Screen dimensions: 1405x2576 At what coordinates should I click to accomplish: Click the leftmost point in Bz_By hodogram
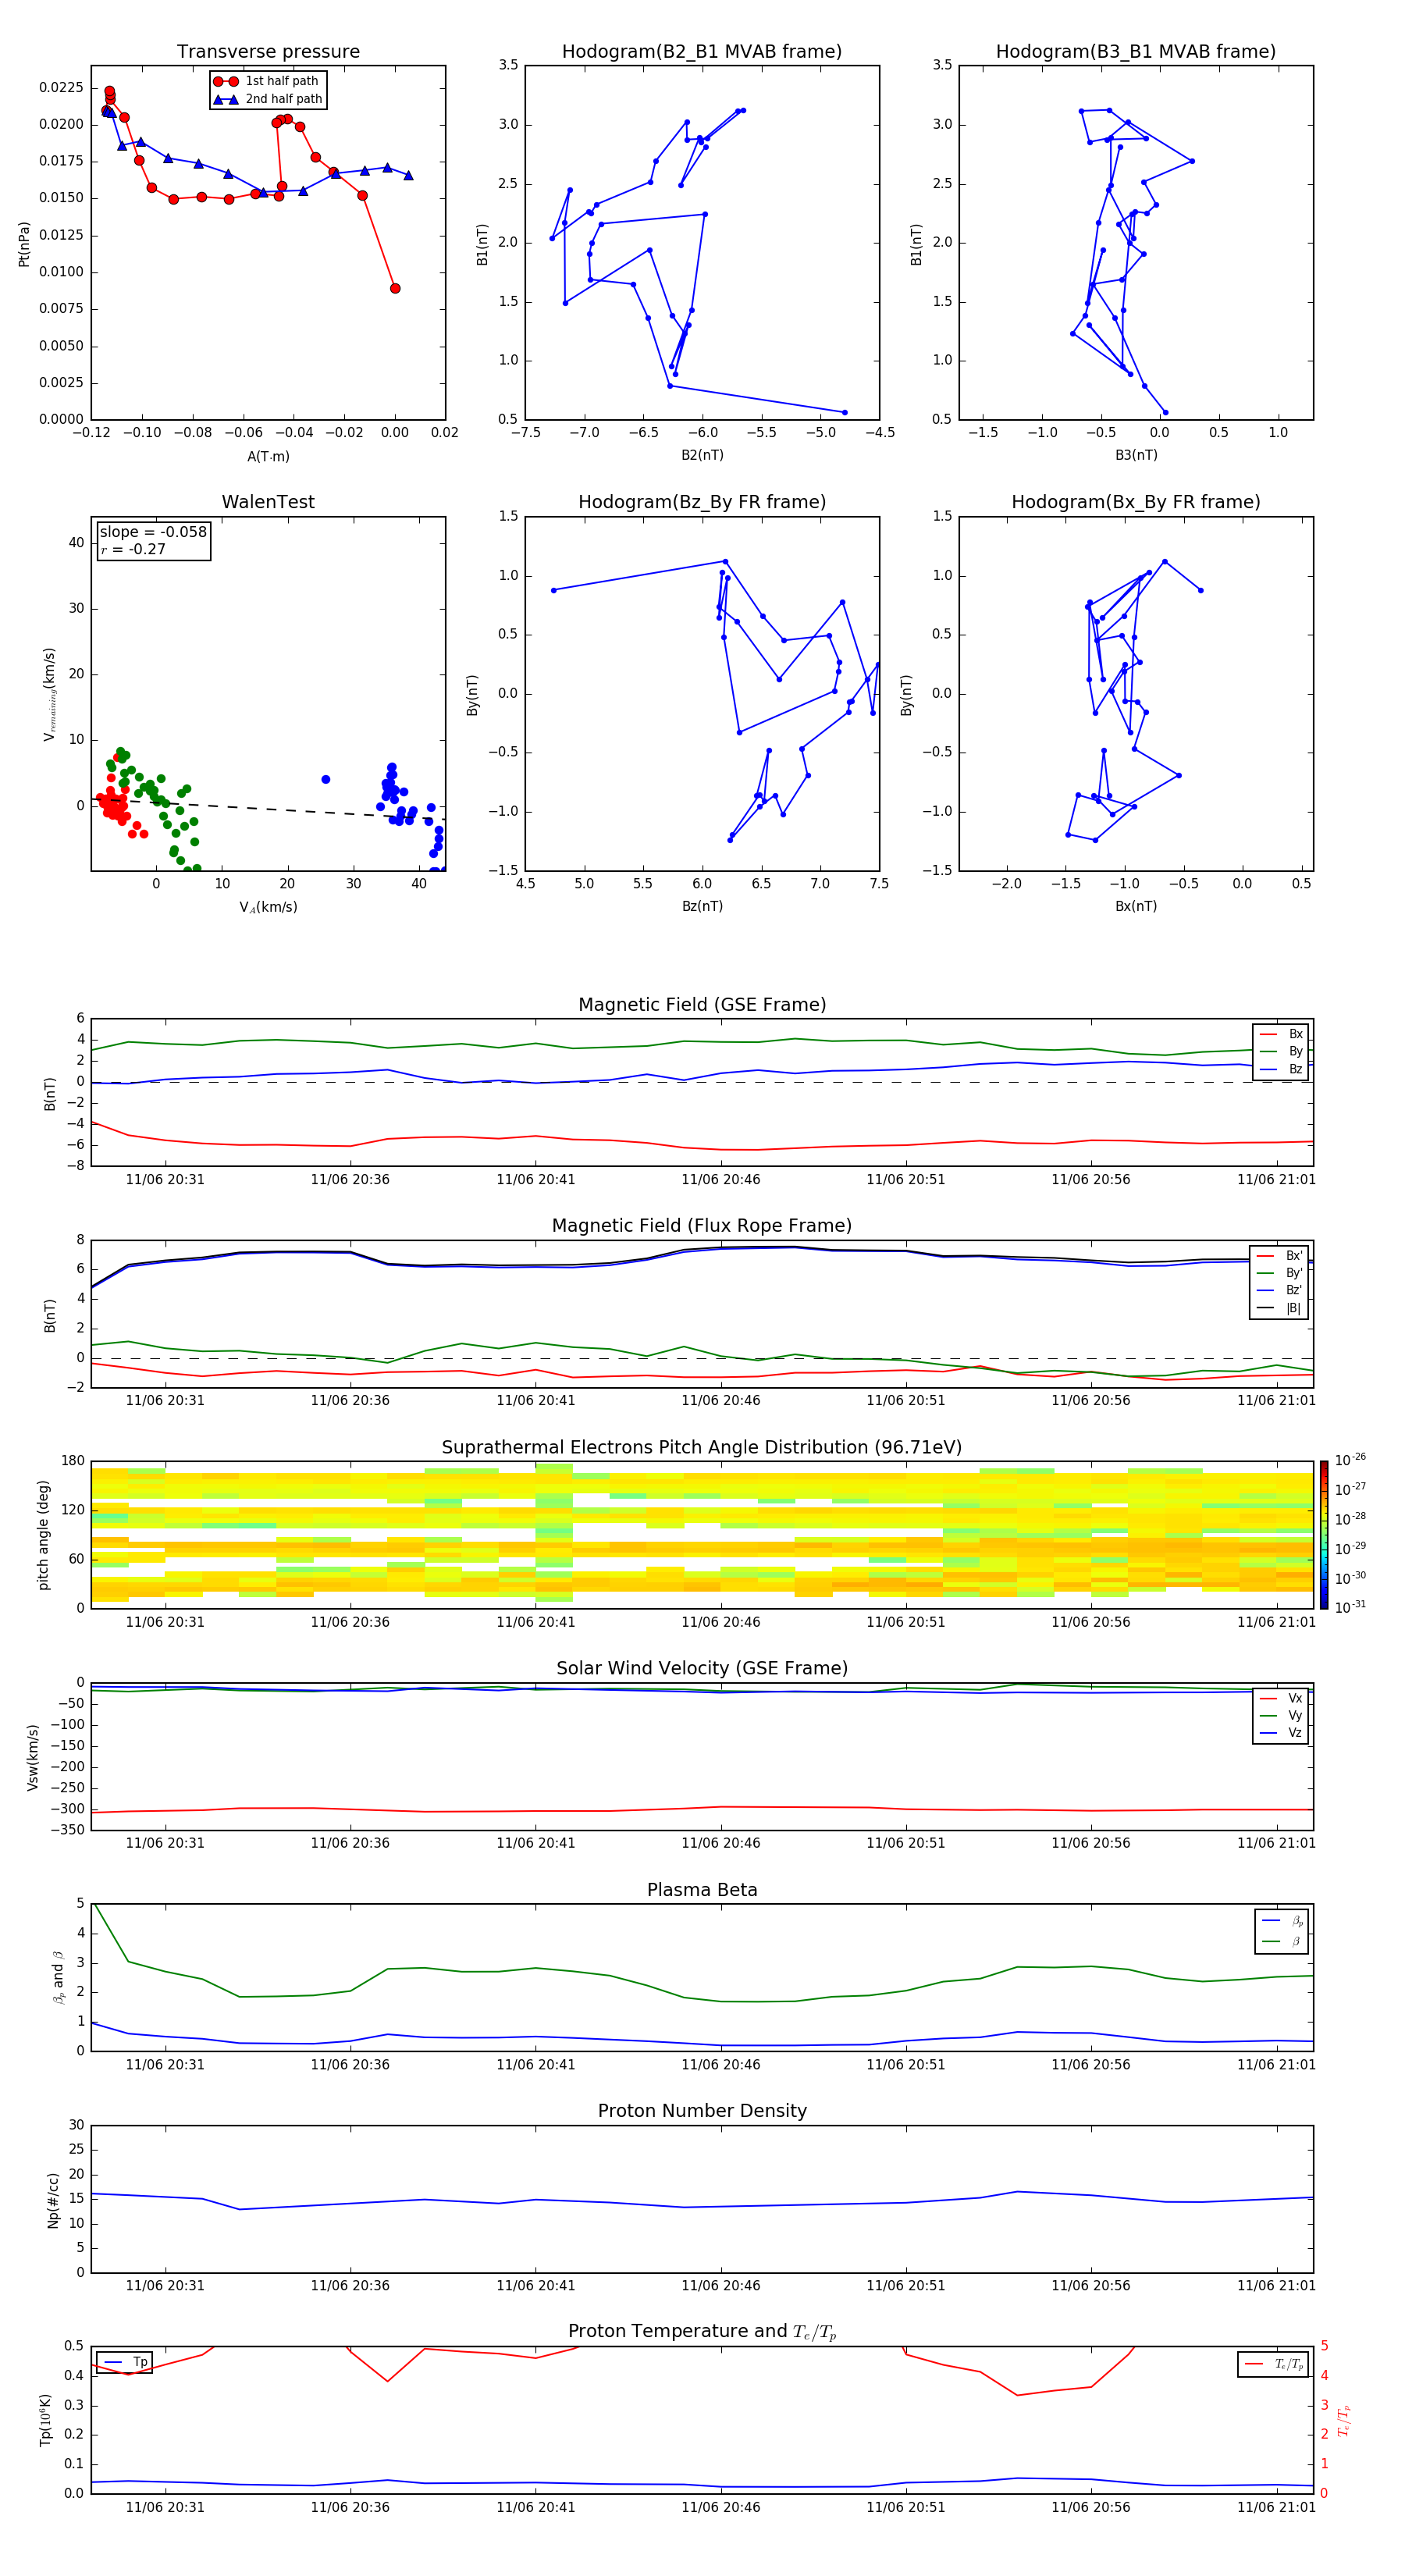click(x=553, y=590)
